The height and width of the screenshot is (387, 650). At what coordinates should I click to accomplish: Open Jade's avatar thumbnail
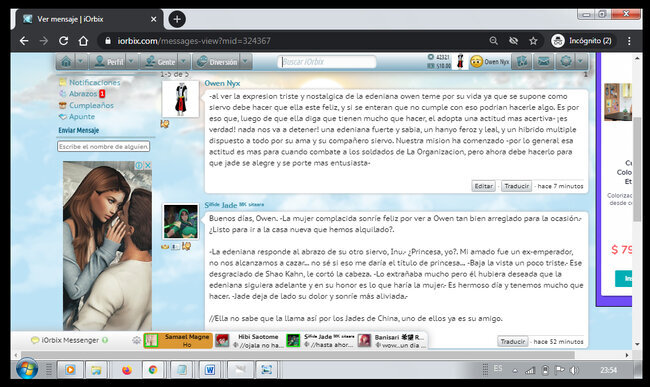[x=180, y=222]
